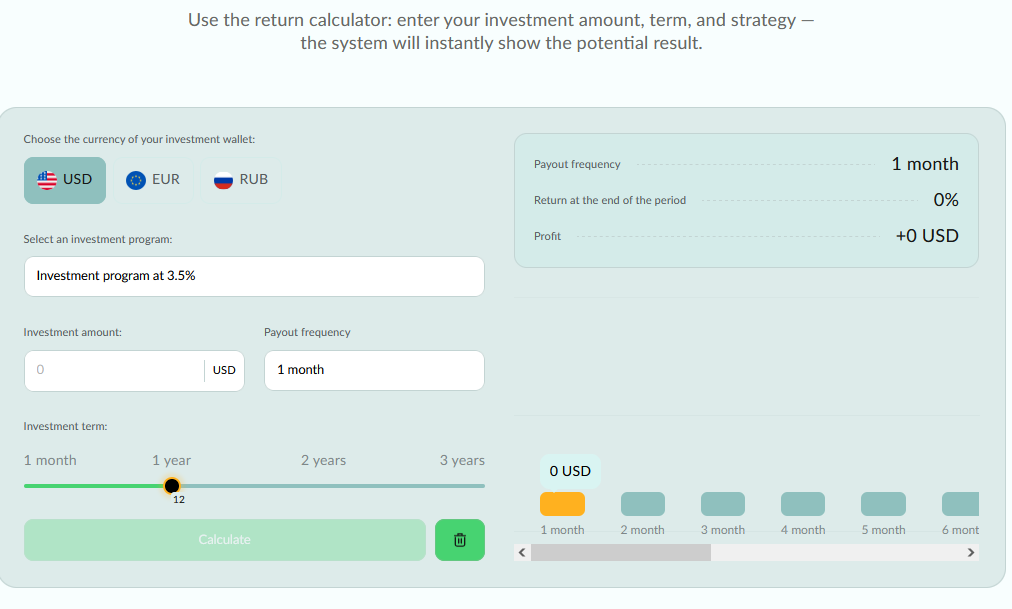Click the US flag icon
This screenshot has width=1012, height=609.
(47, 180)
